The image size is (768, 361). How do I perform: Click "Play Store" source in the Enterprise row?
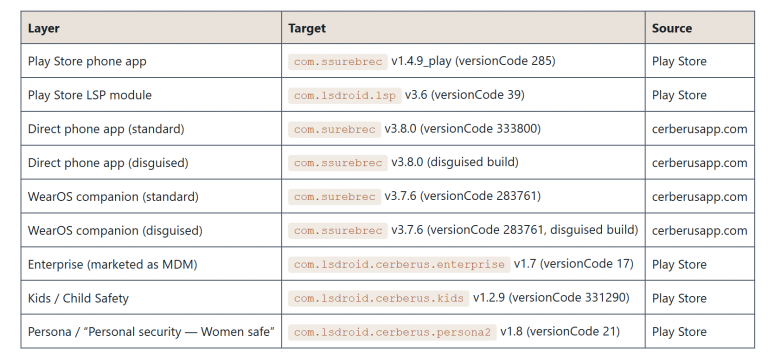[x=679, y=264]
